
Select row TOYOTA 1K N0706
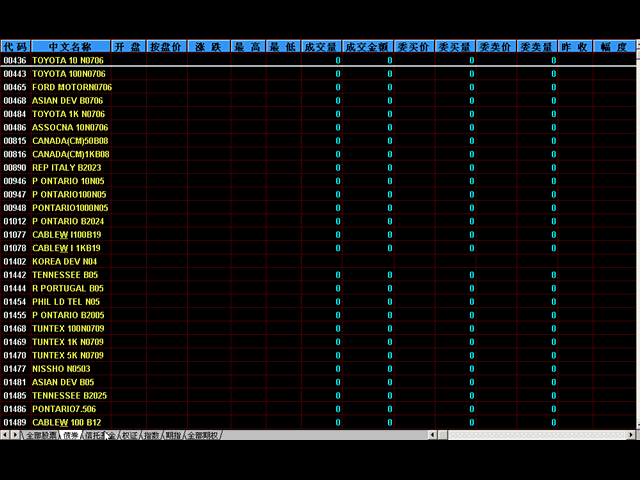point(318,114)
